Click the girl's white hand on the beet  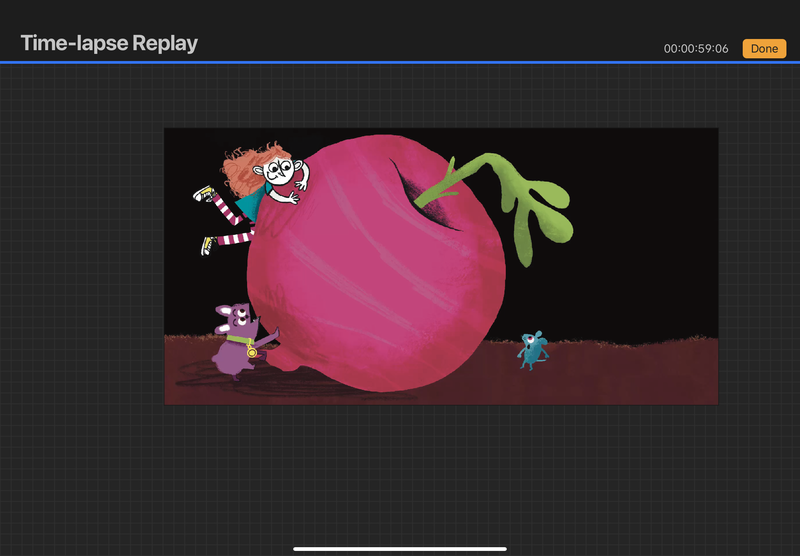(290, 198)
